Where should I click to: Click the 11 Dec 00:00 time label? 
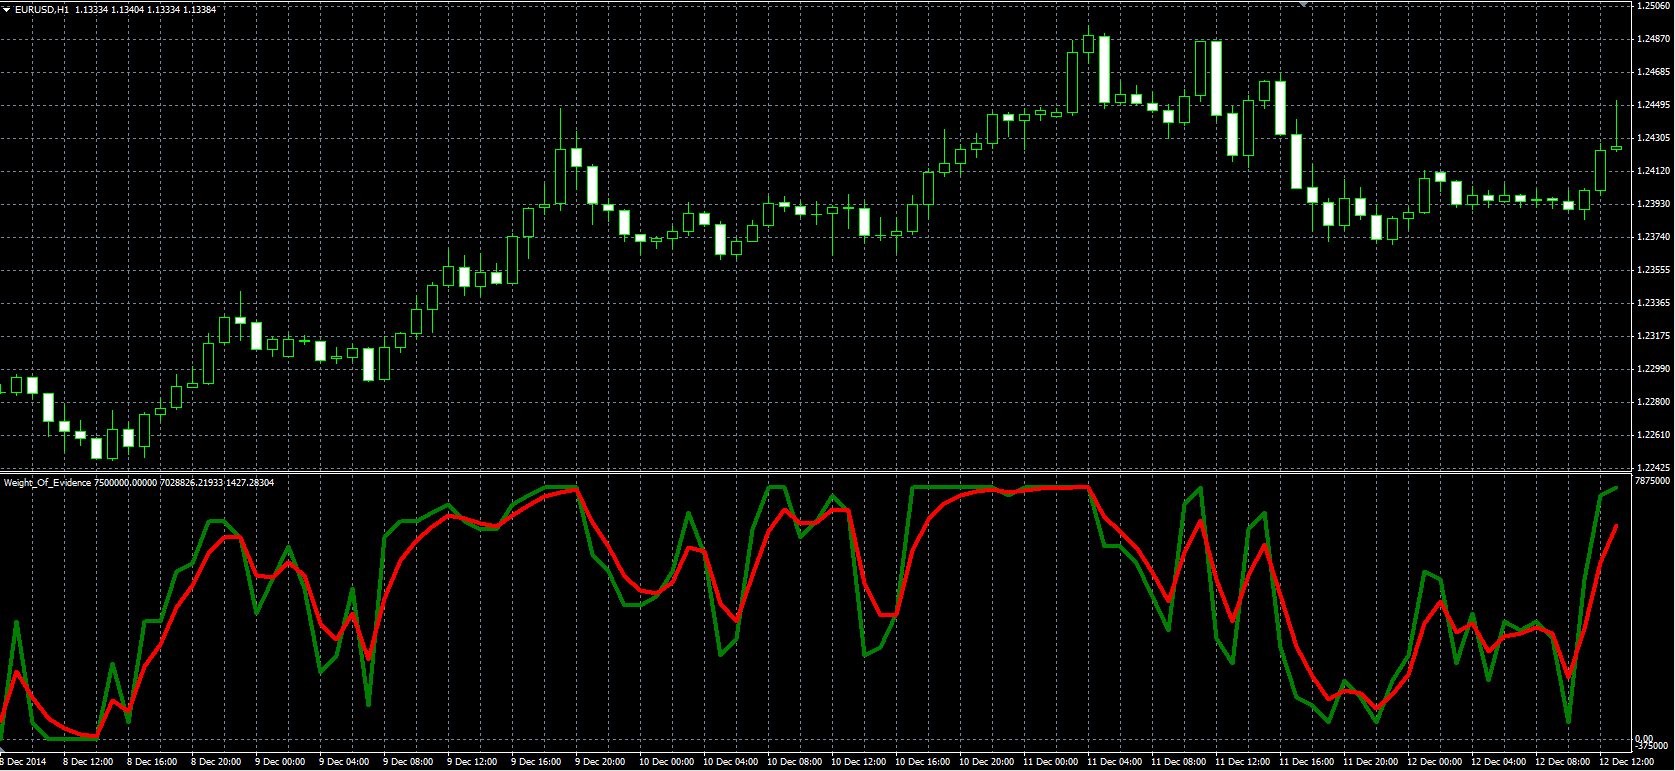1050,762
